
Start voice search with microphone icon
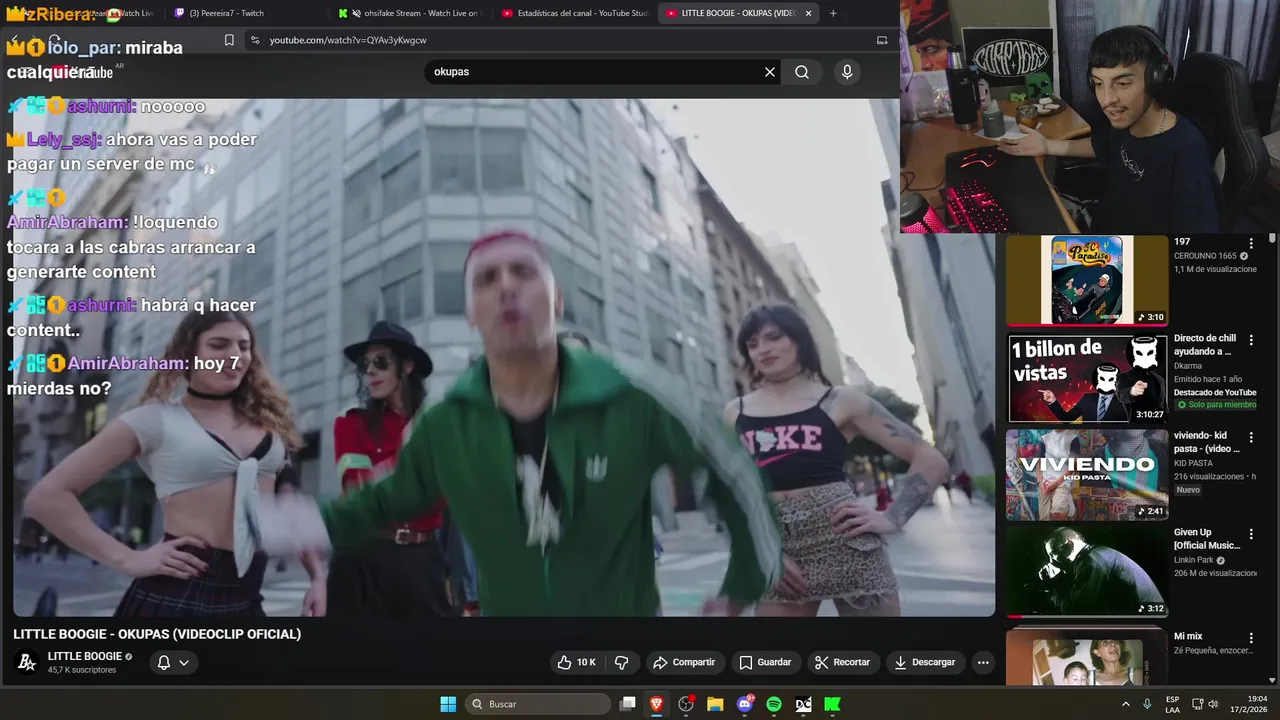[847, 72]
